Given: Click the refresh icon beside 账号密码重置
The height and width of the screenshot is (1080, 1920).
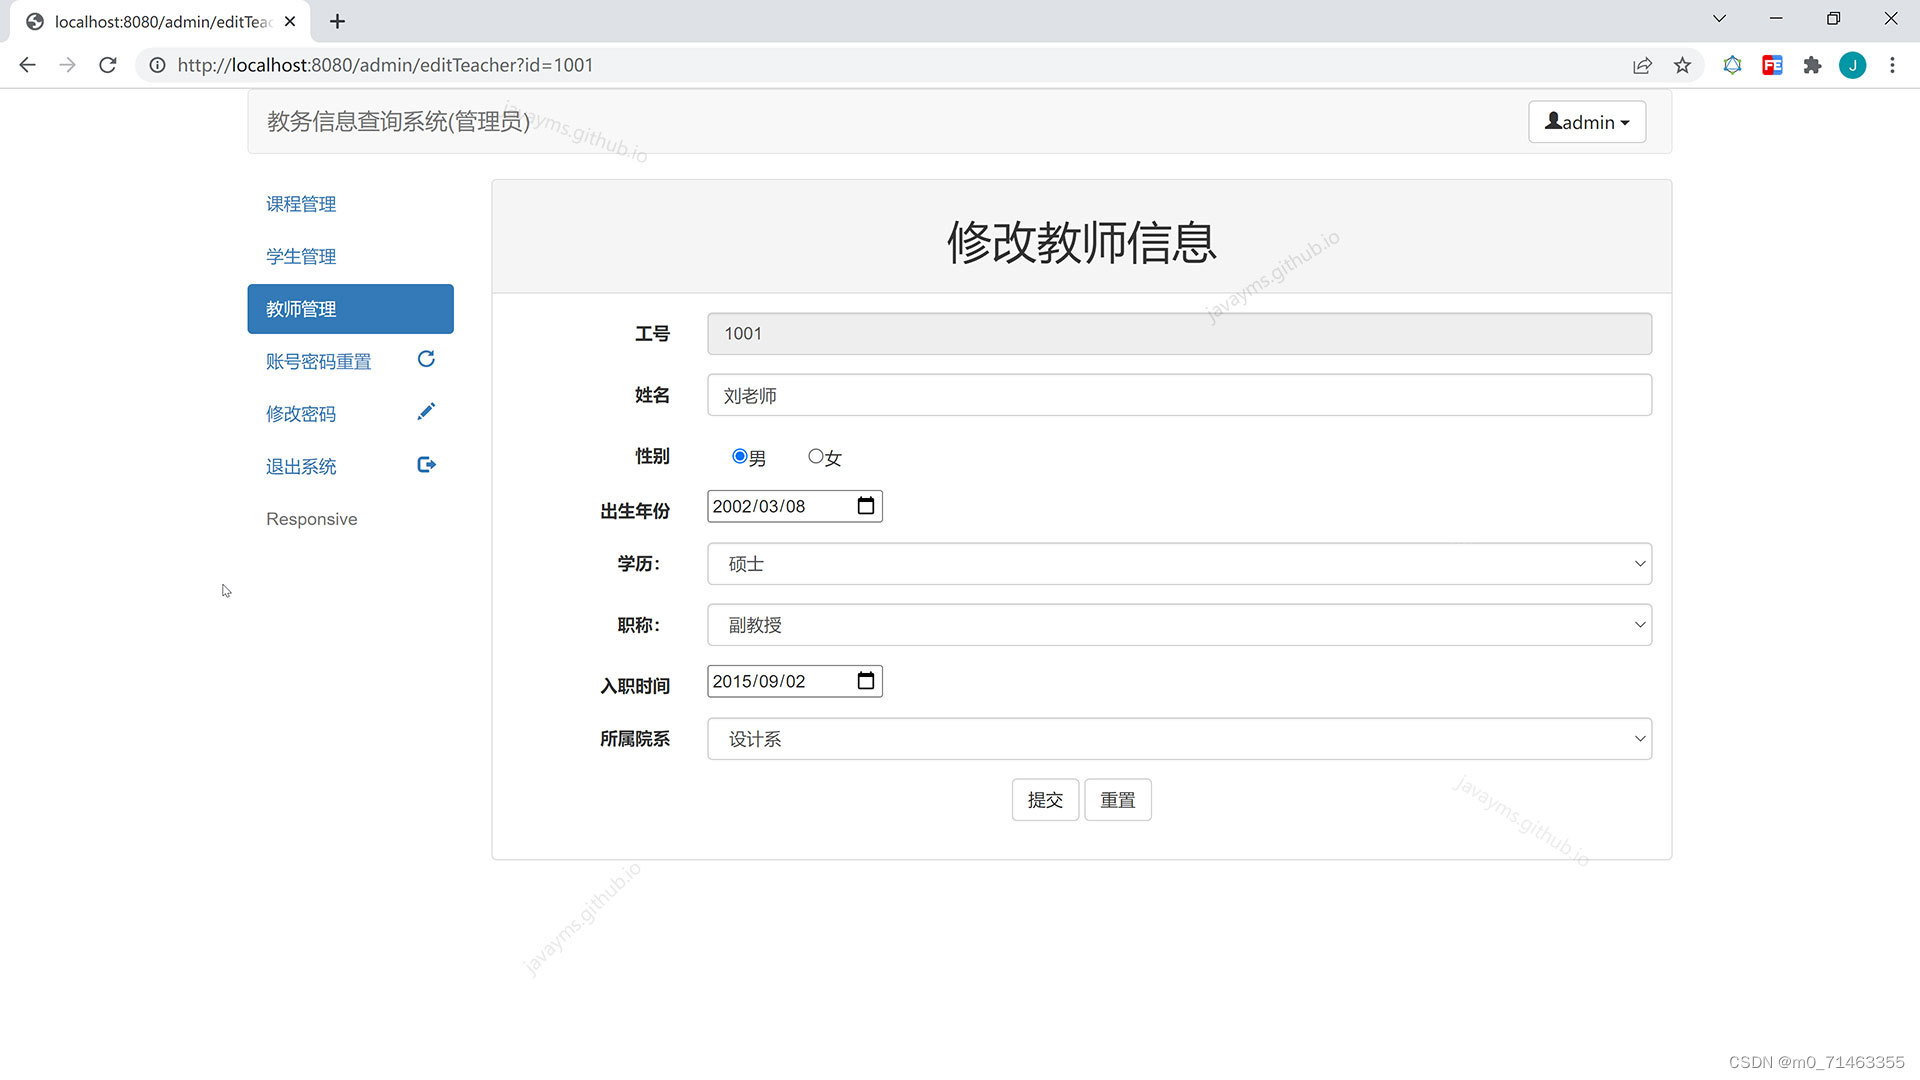Looking at the screenshot, I should point(426,359).
